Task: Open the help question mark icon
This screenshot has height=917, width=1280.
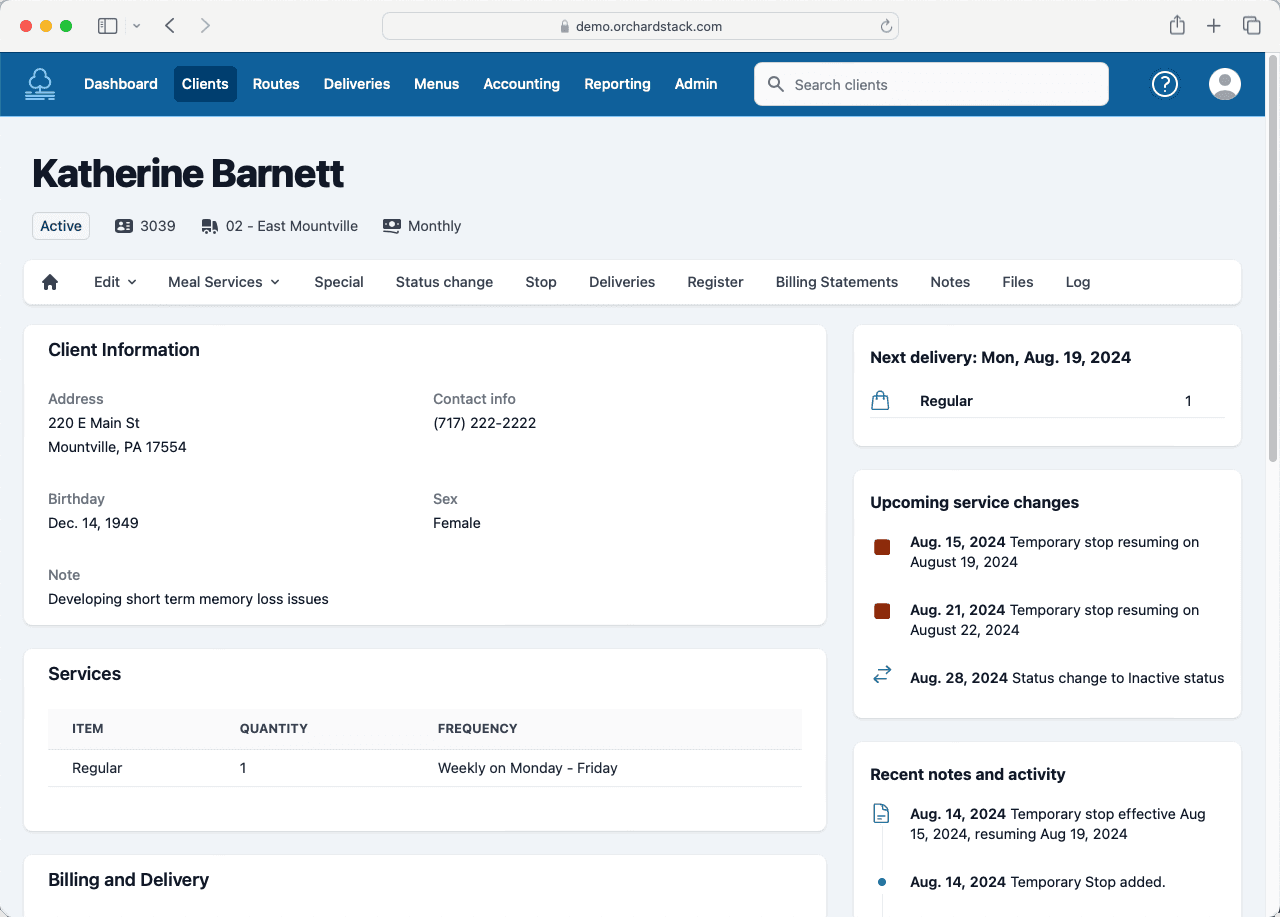Action: pos(1165,84)
